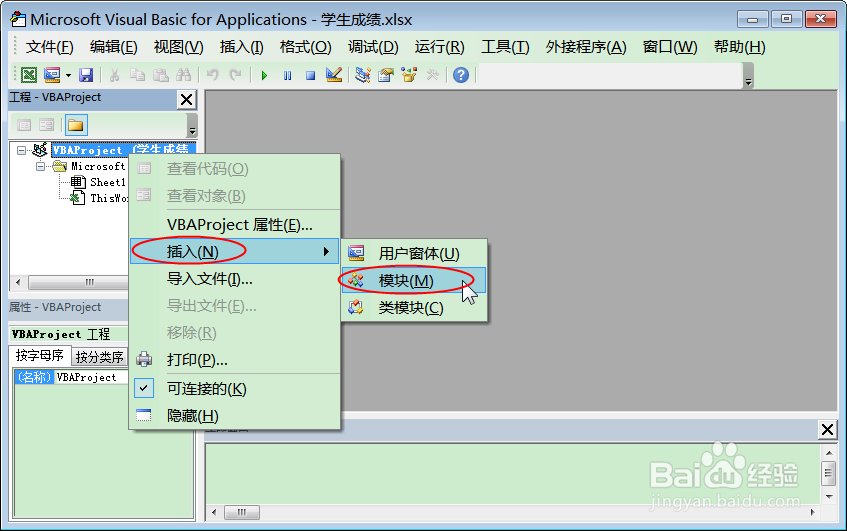Click the Find binoculars icon
Image resolution: width=847 pixels, height=531 pixels.
coord(184,75)
